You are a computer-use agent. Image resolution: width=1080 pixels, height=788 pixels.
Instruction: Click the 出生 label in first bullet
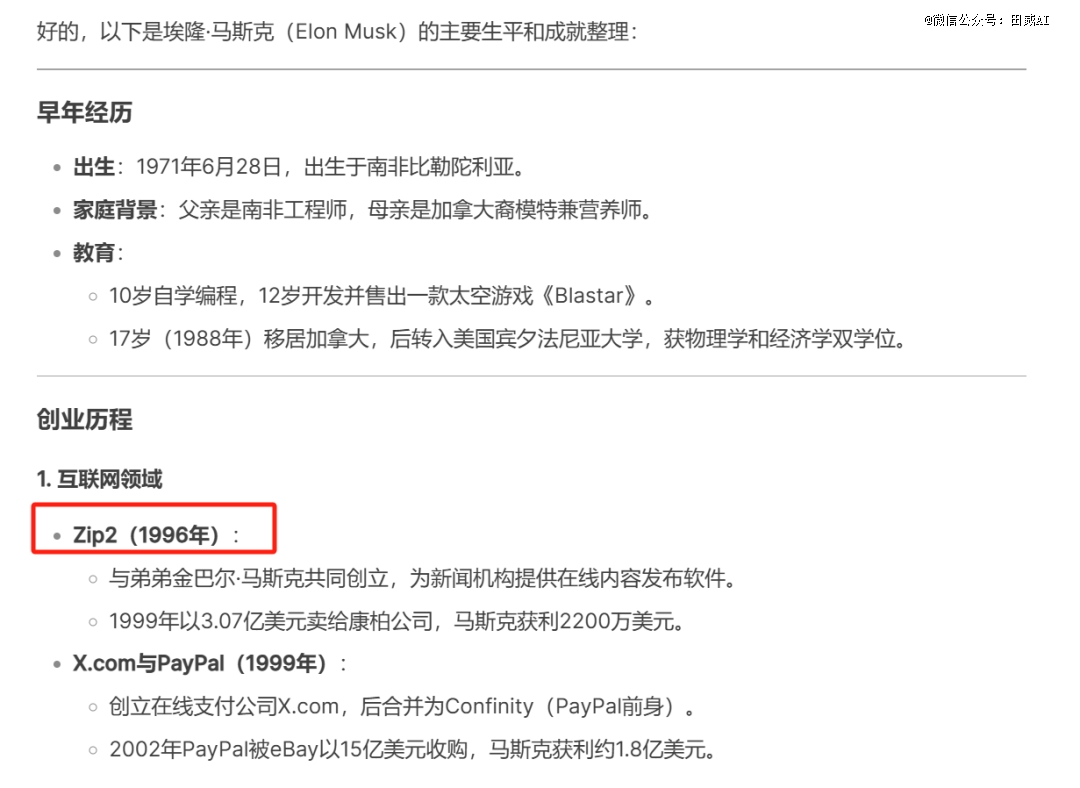(94, 167)
